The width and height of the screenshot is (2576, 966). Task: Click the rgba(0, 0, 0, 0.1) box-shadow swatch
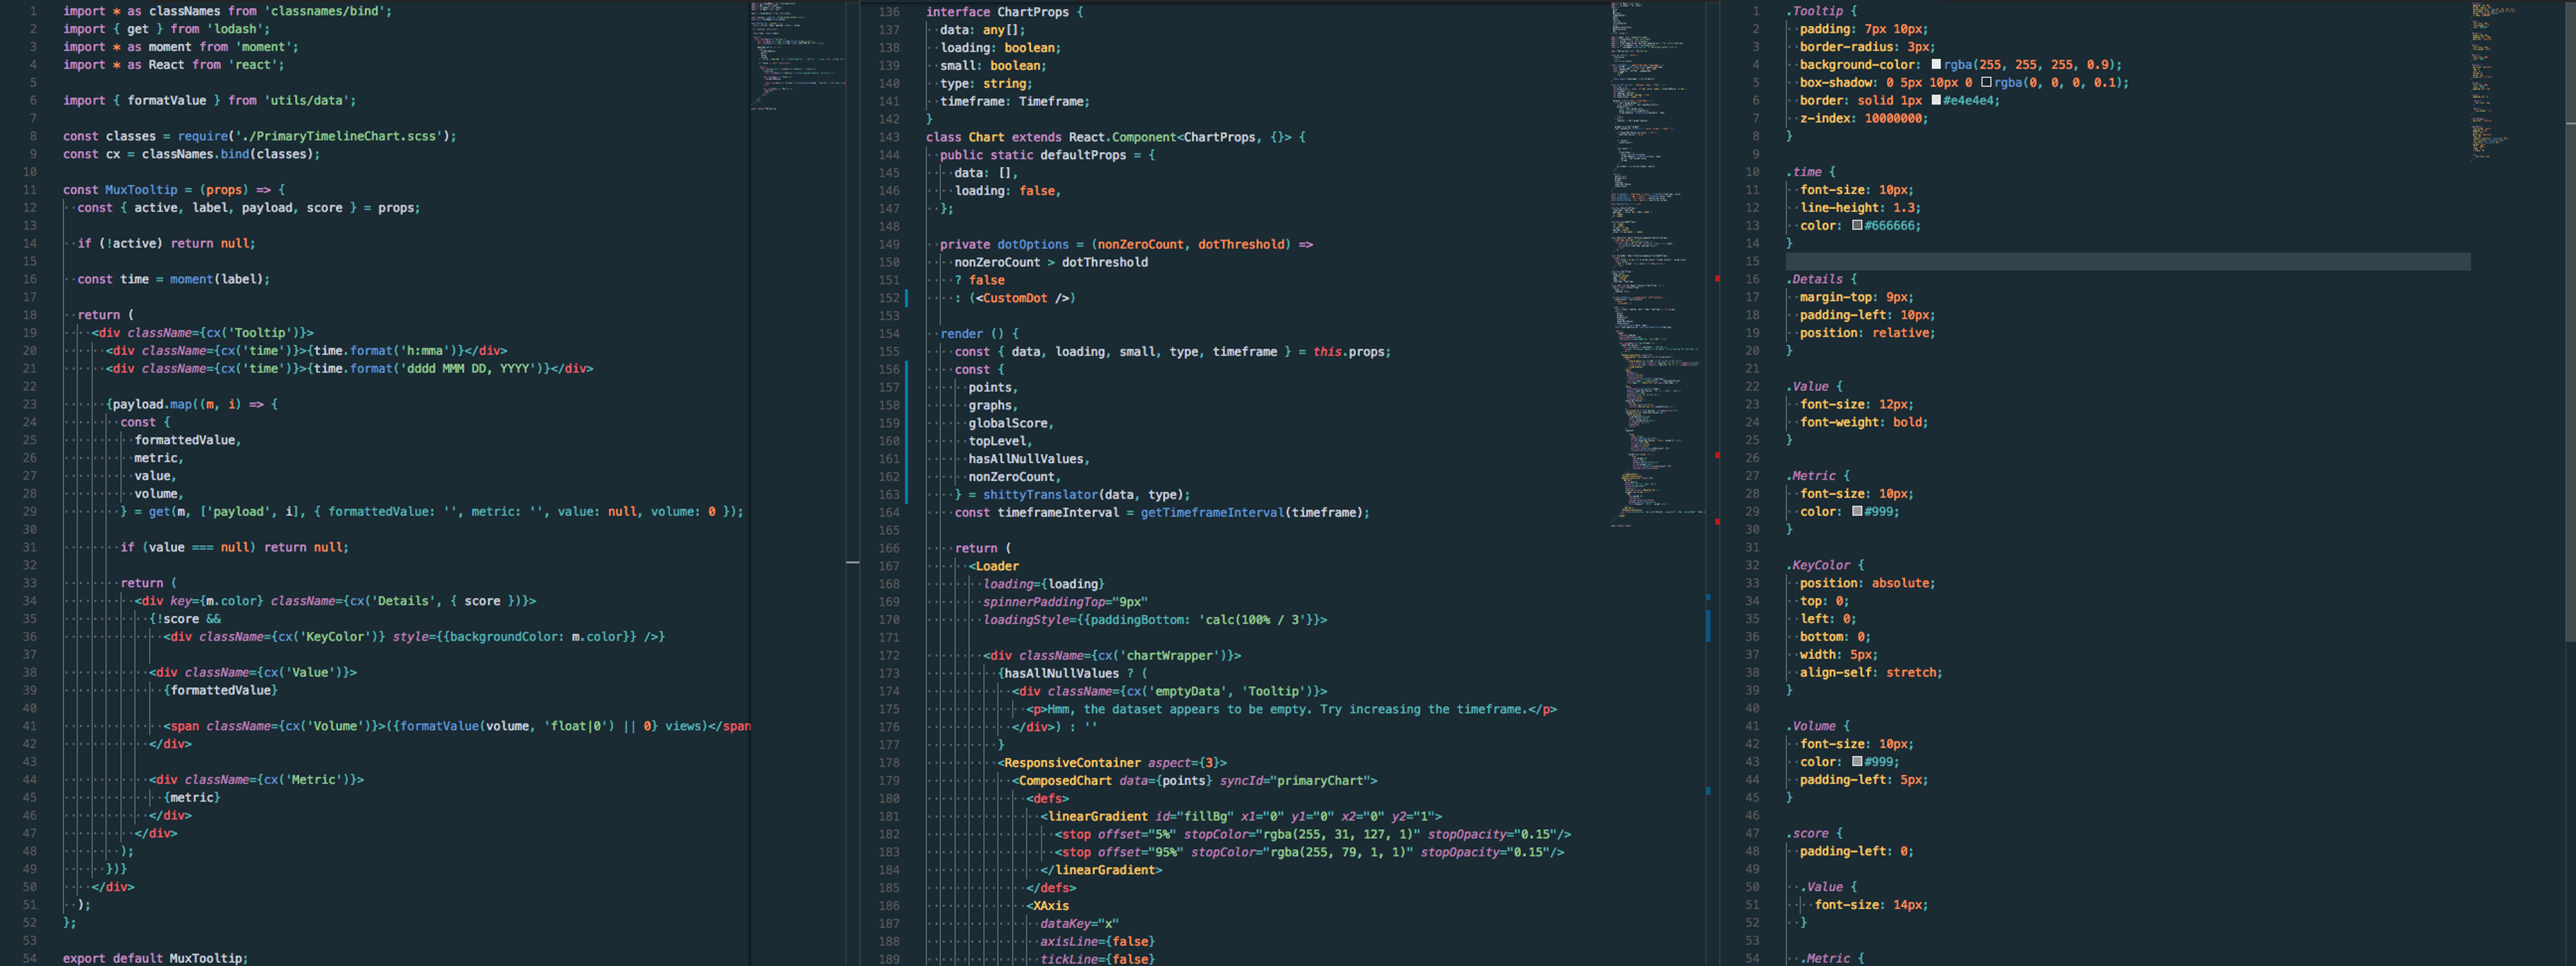pyautogui.click(x=1986, y=83)
